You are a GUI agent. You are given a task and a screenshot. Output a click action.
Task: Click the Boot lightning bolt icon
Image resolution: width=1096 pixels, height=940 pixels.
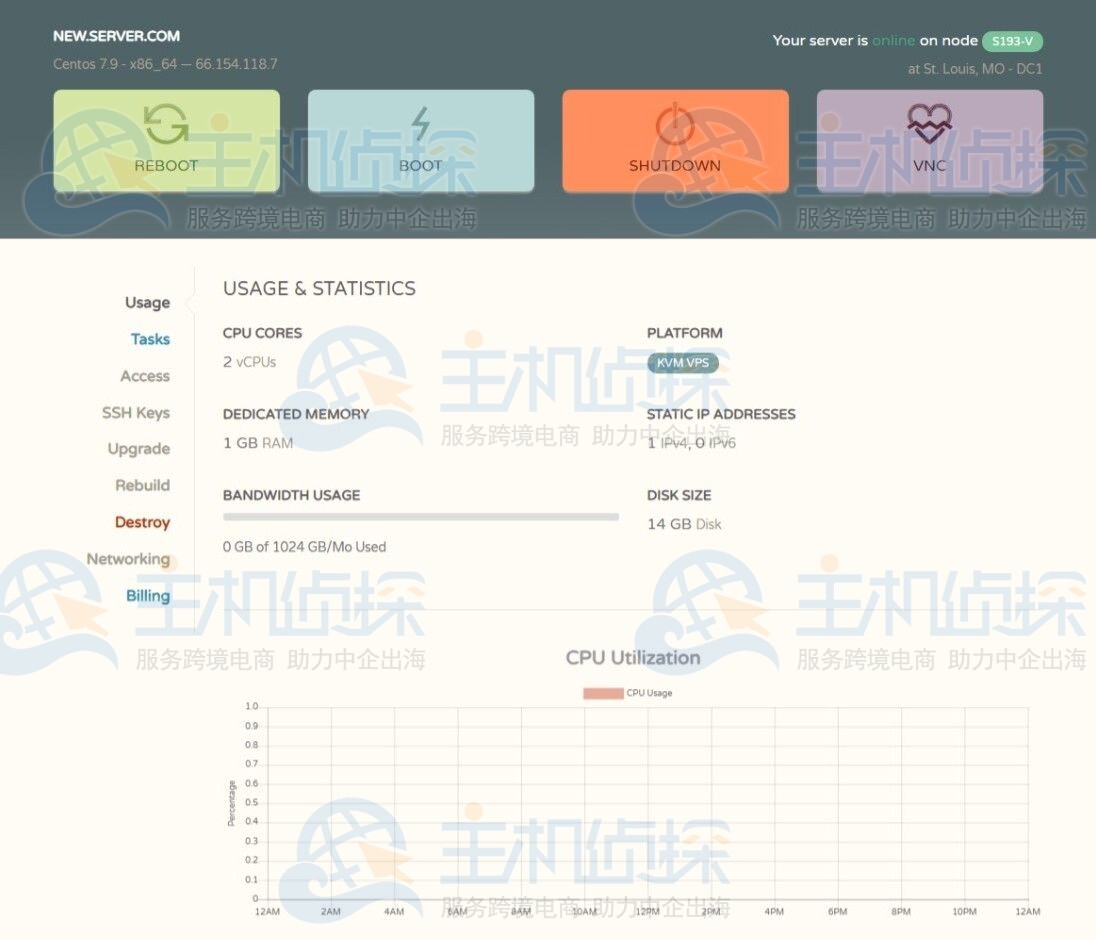click(x=420, y=124)
